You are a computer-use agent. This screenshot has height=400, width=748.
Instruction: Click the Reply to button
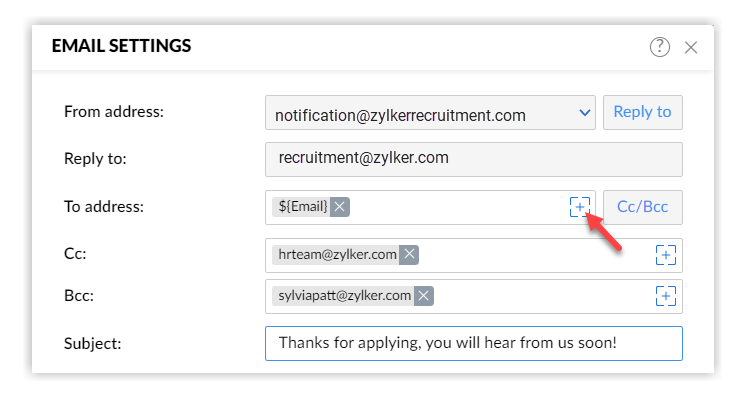click(643, 113)
